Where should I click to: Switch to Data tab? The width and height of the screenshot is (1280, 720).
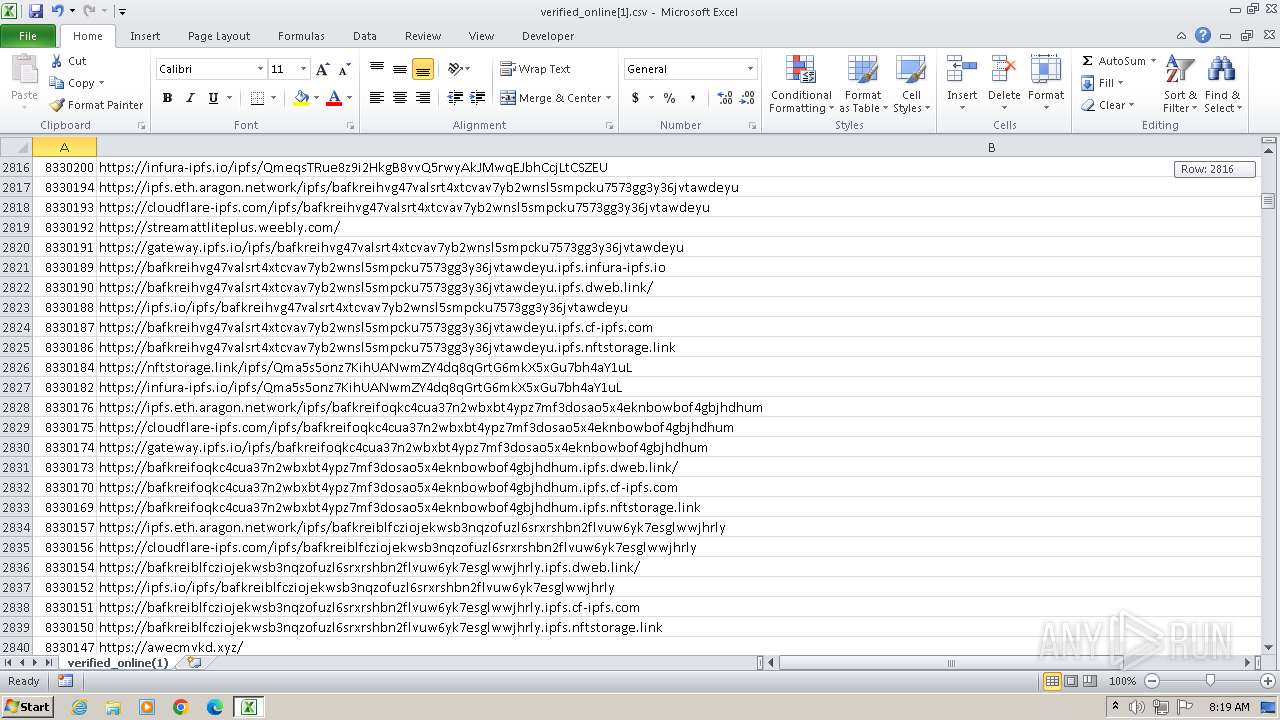(x=365, y=36)
